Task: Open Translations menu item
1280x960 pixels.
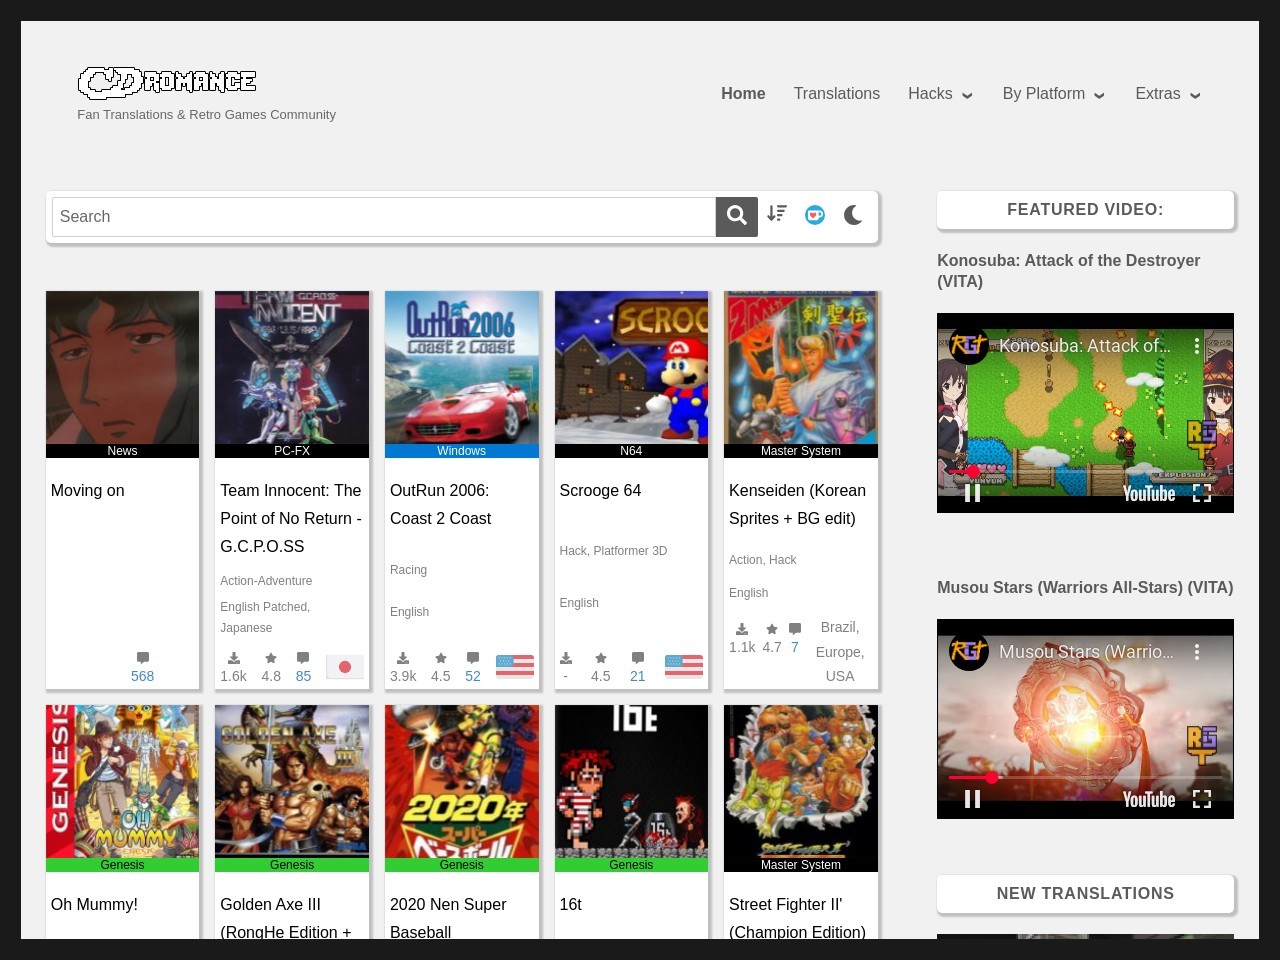Action: point(837,93)
